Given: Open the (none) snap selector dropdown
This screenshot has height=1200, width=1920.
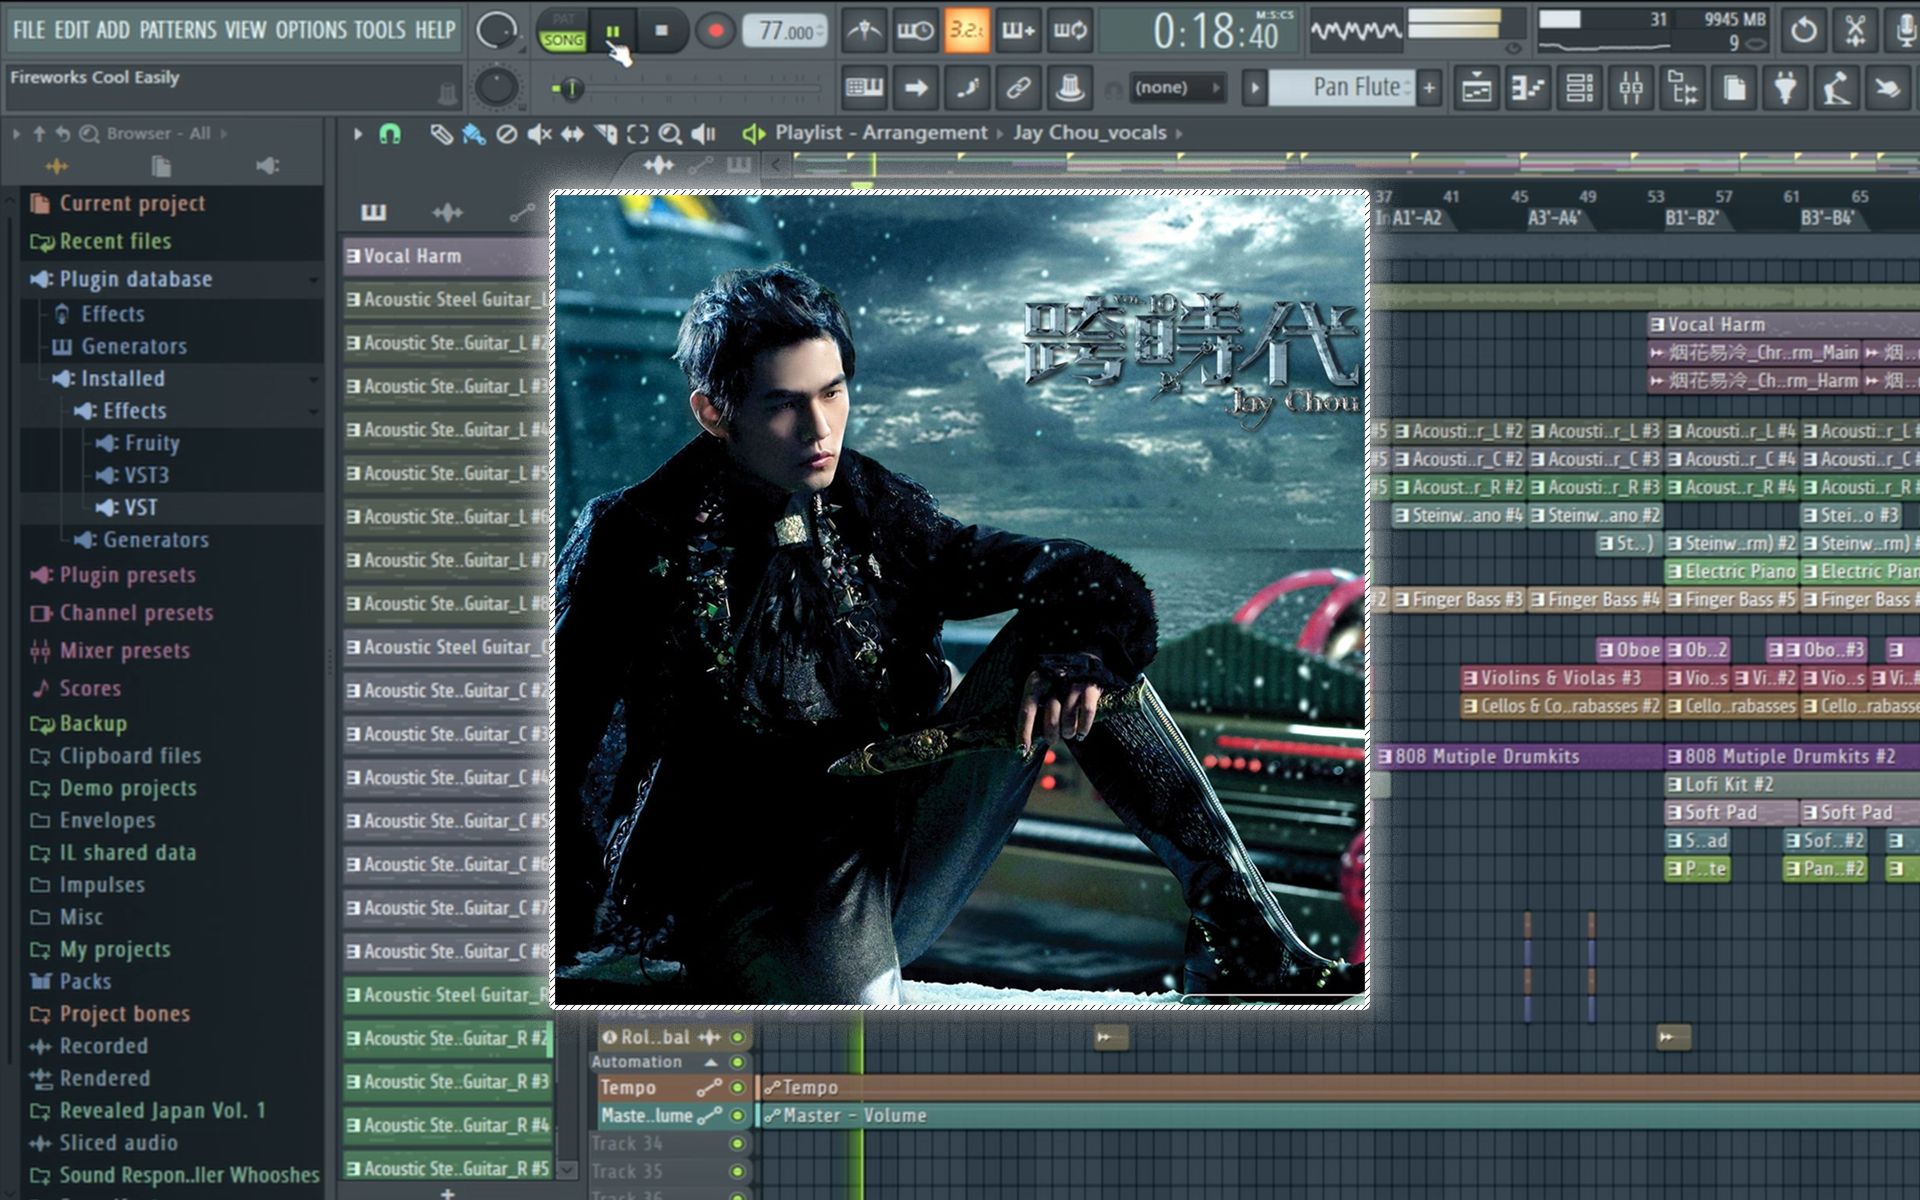Looking at the screenshot, I should [x=1176, y=88].
